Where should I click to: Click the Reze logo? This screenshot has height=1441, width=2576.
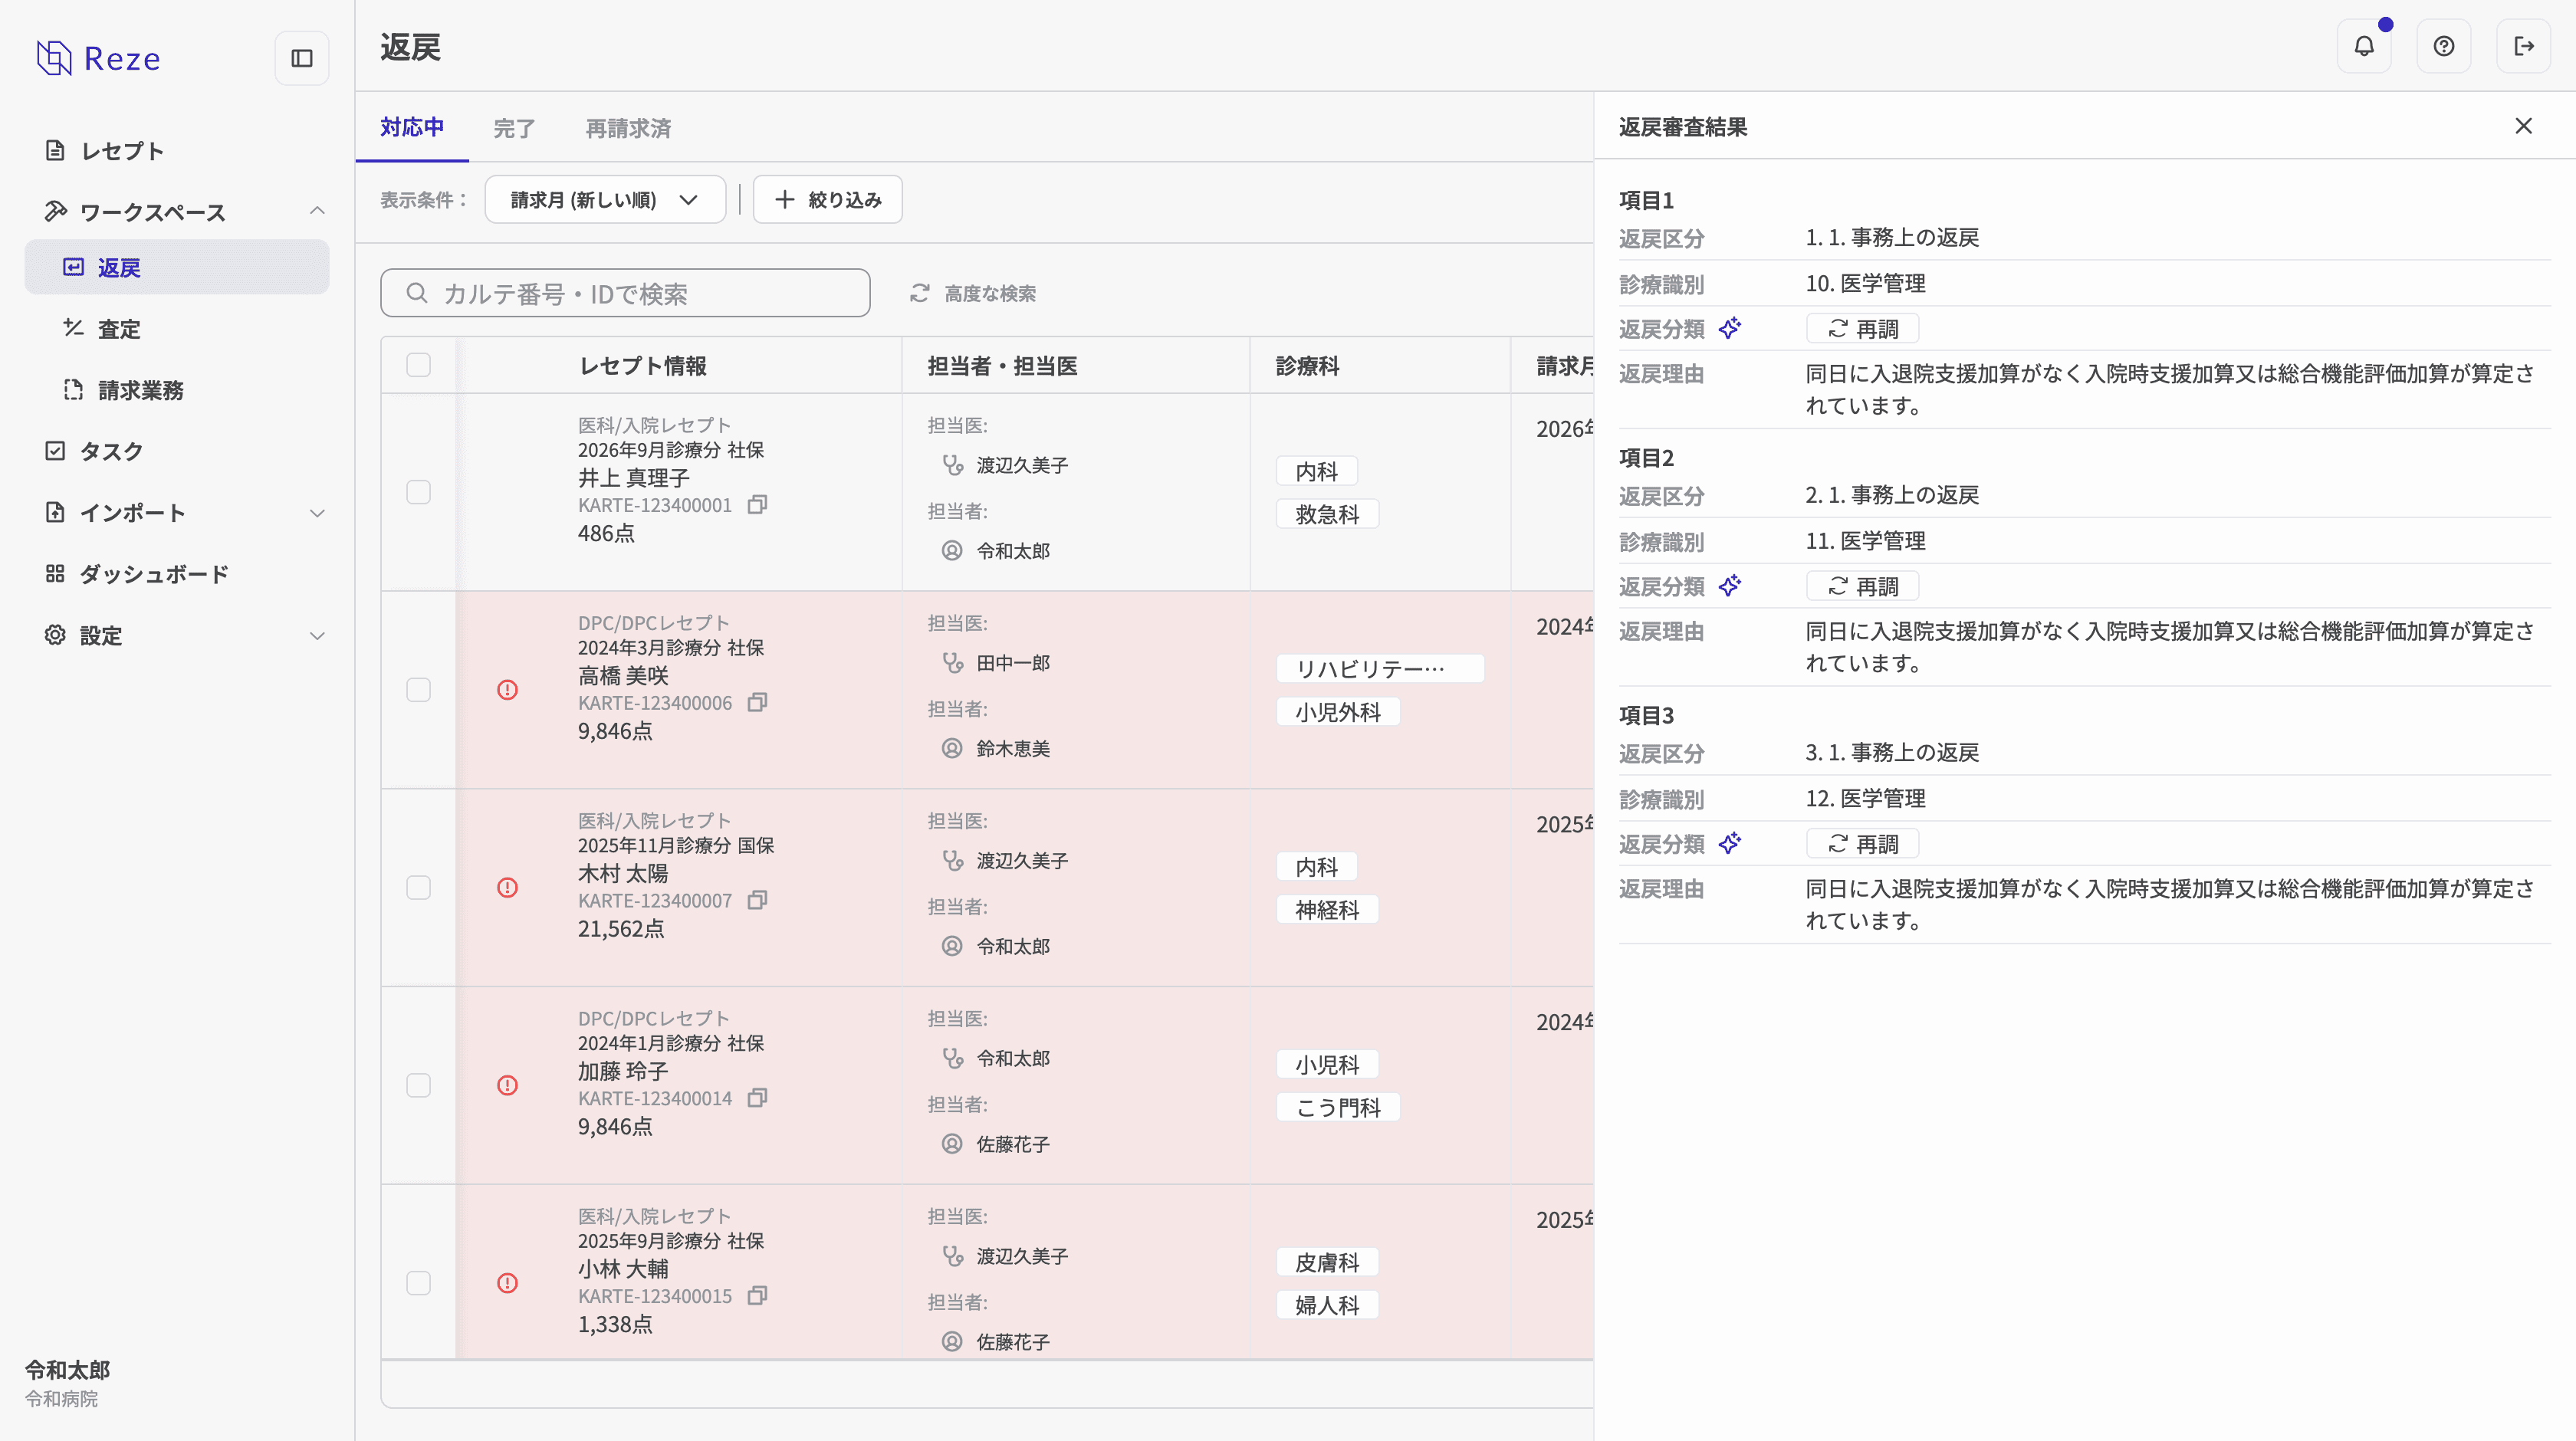pos(98,58)
